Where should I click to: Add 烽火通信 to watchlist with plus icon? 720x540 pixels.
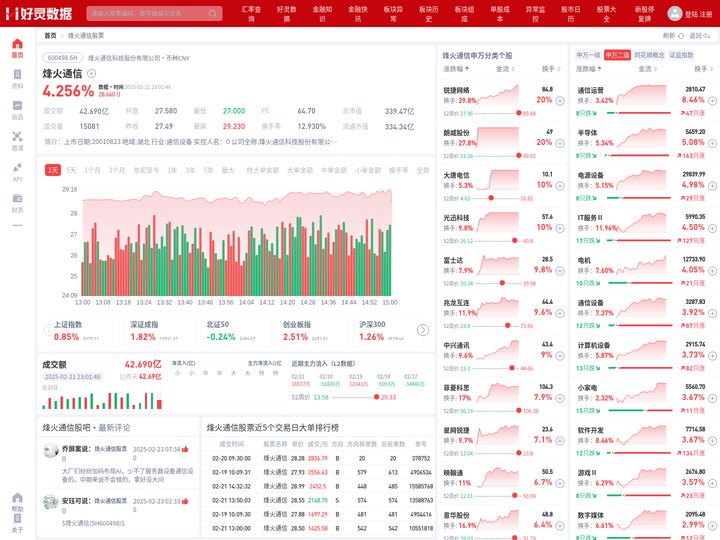click(91, 73)
